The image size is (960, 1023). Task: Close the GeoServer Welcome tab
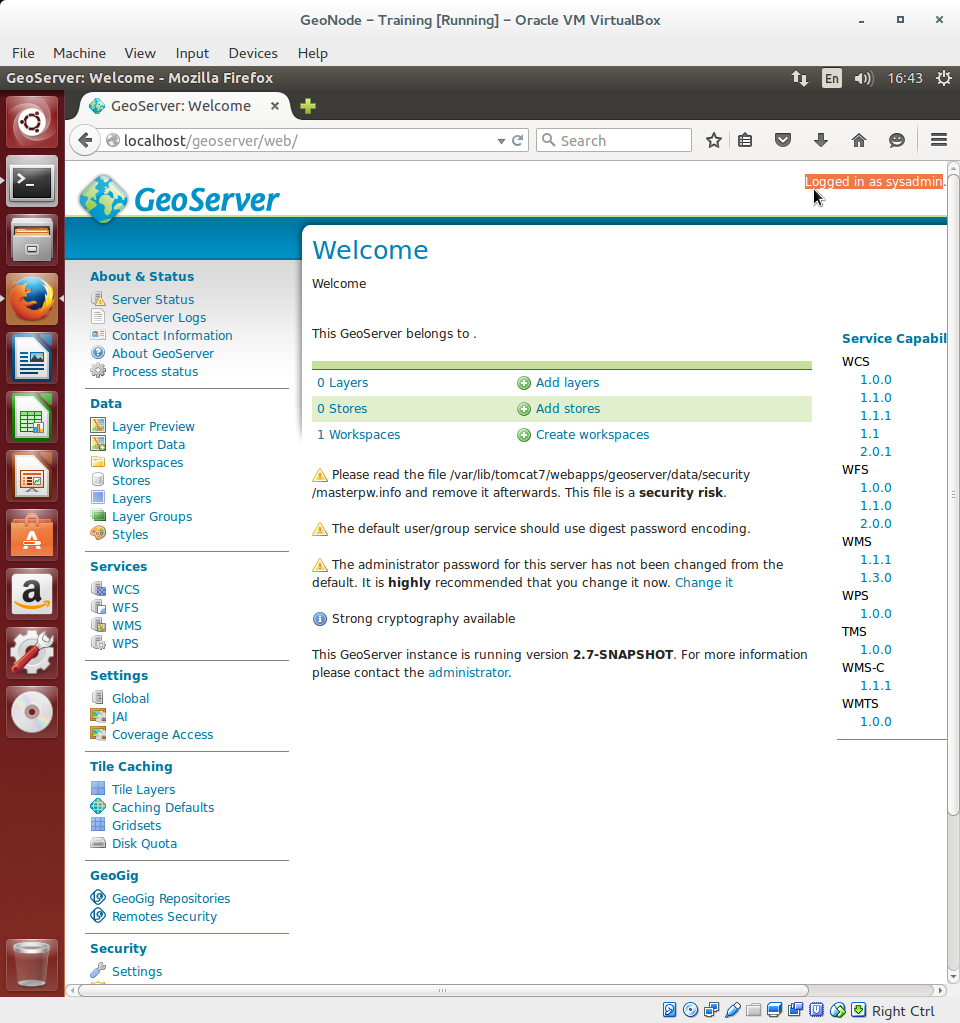[275, 106]
